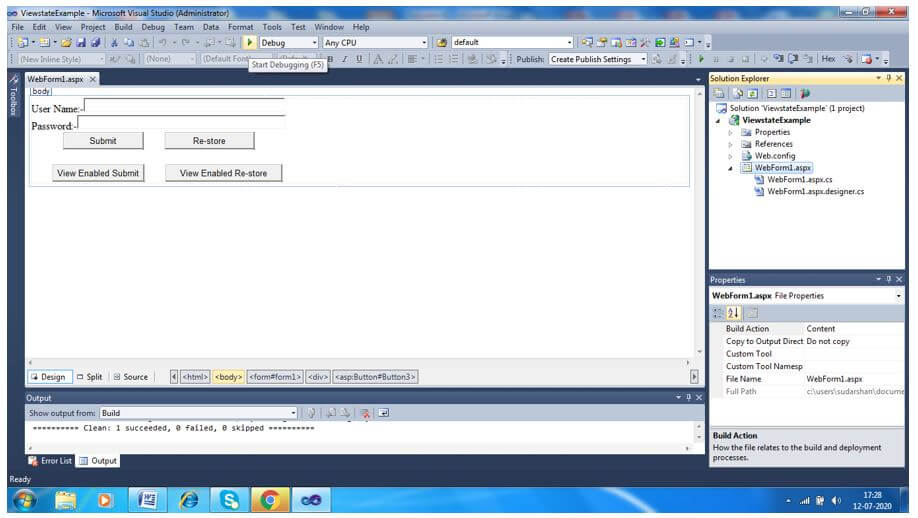The height and width of the screenshot is (518, 918).
Task: Click the green Start icon in debug toolbar
Action: (x=701, y=59)
